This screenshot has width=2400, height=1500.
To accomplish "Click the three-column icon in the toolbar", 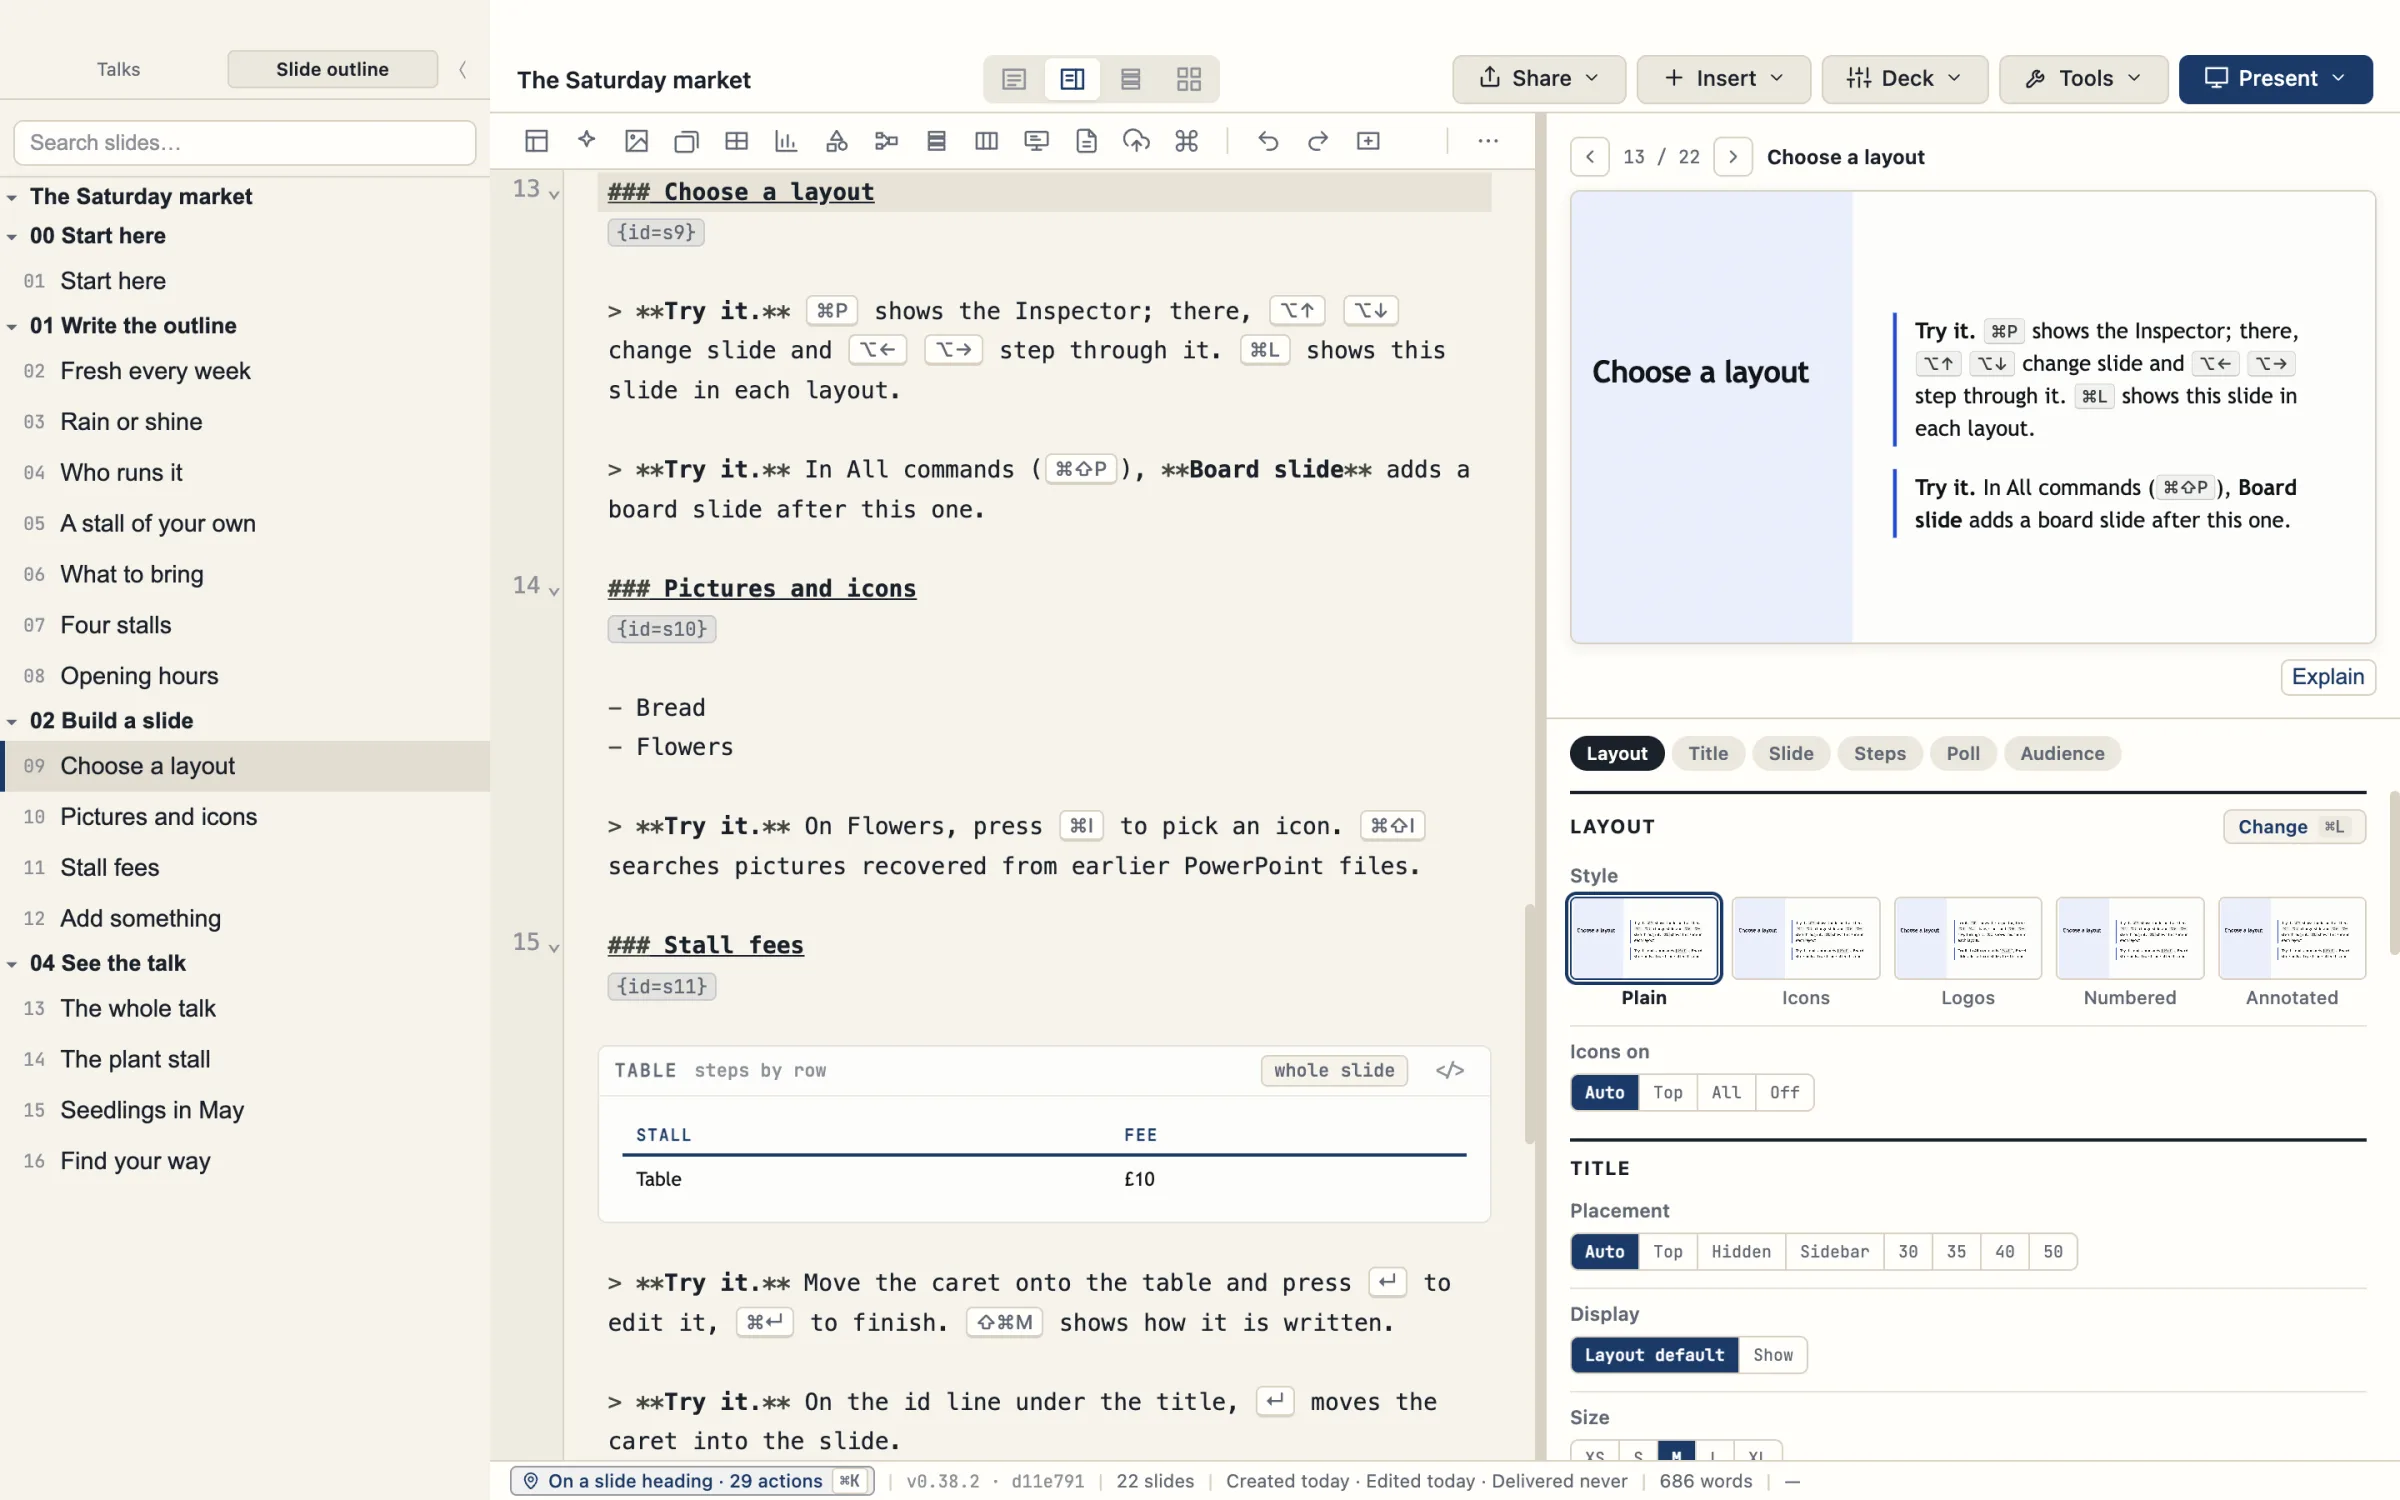I will 986,141.
